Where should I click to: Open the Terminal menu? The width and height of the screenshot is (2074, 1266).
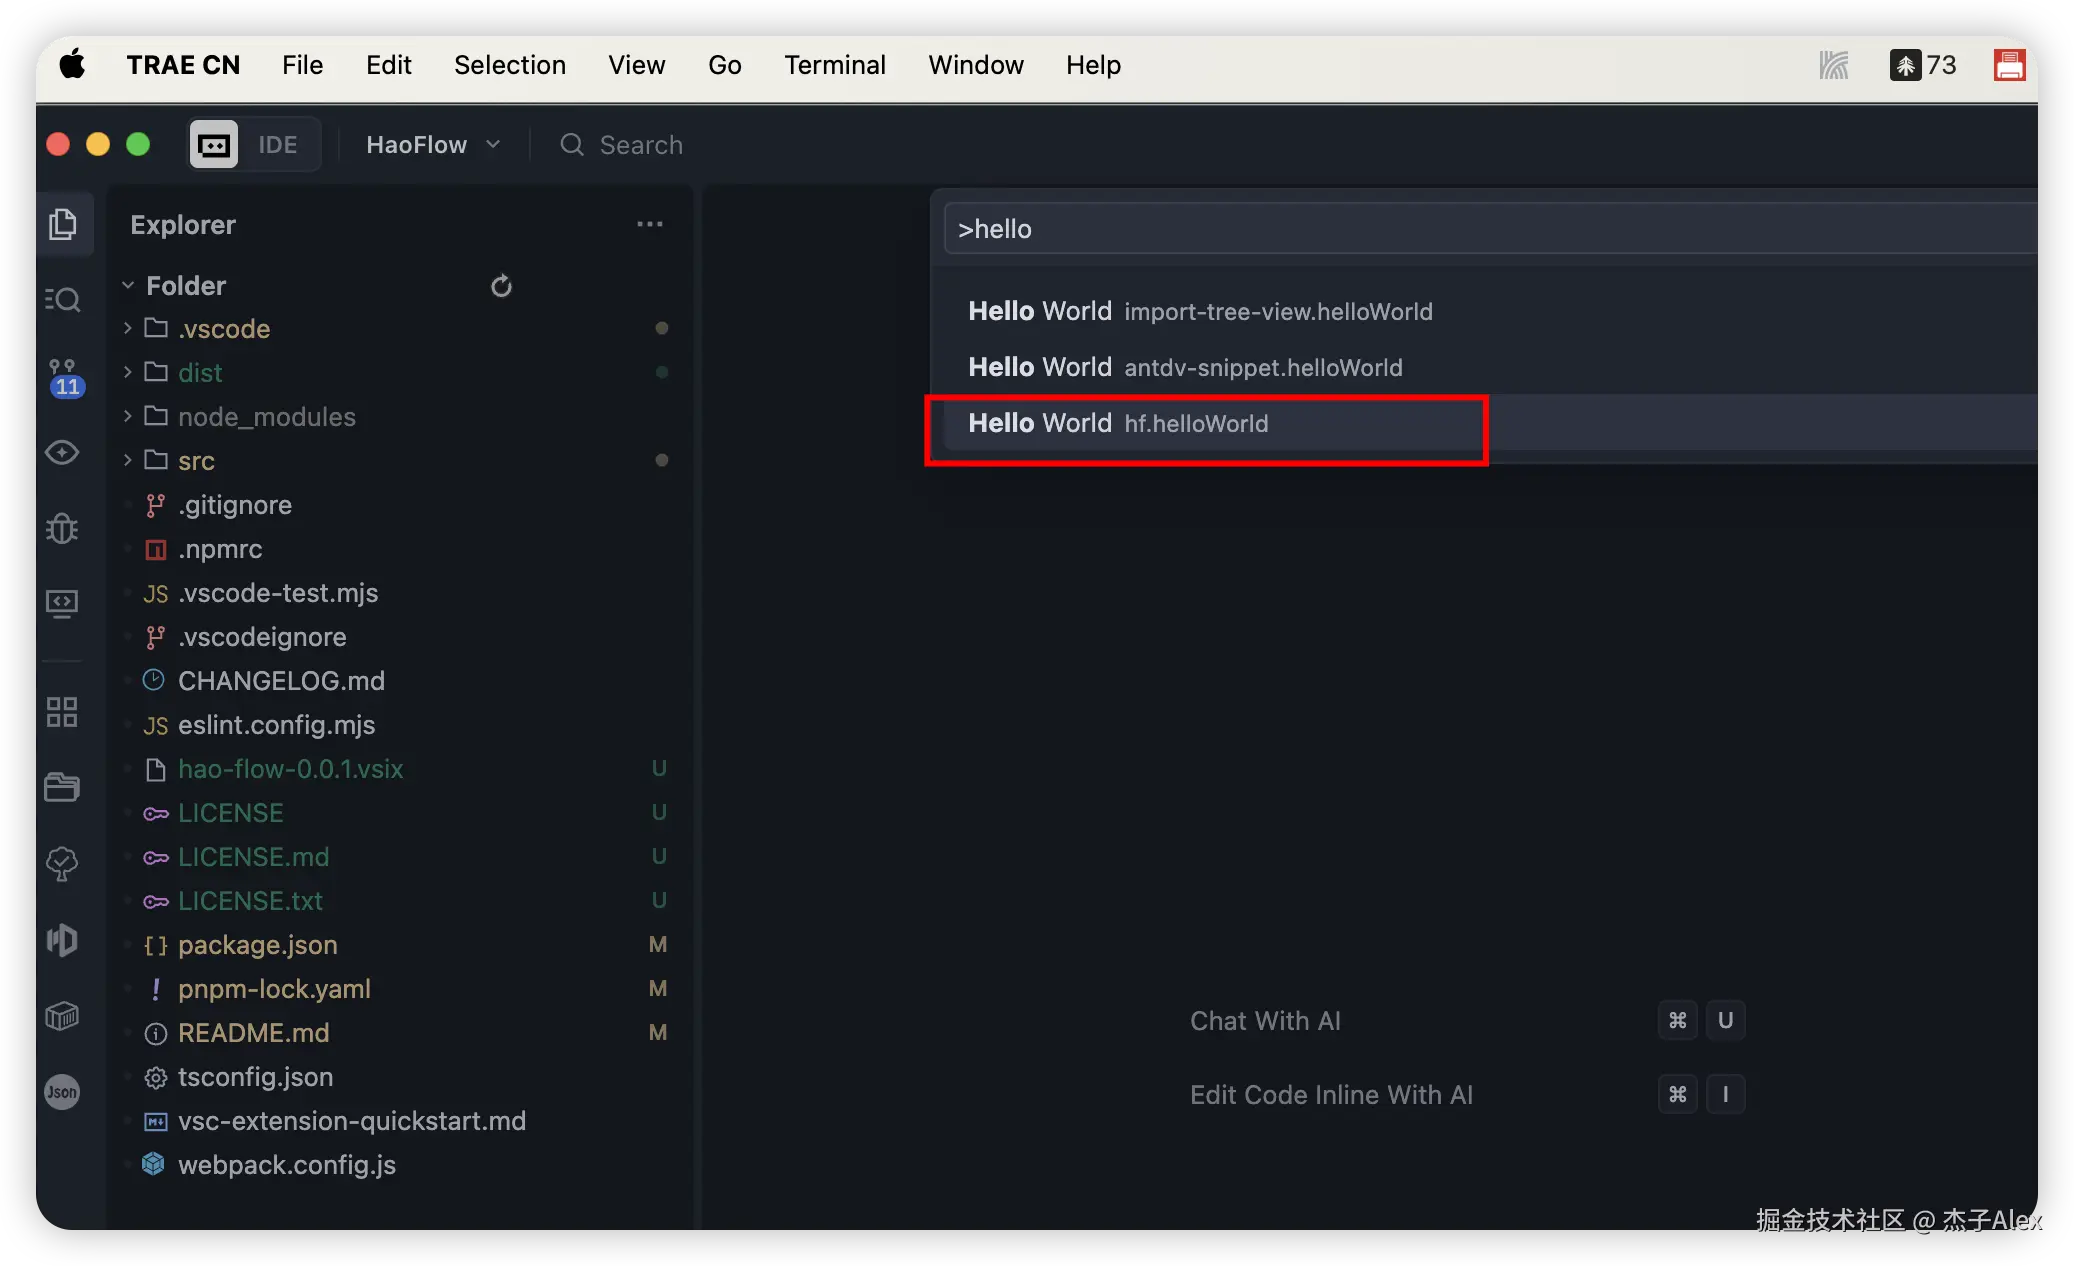pos(834,65)
